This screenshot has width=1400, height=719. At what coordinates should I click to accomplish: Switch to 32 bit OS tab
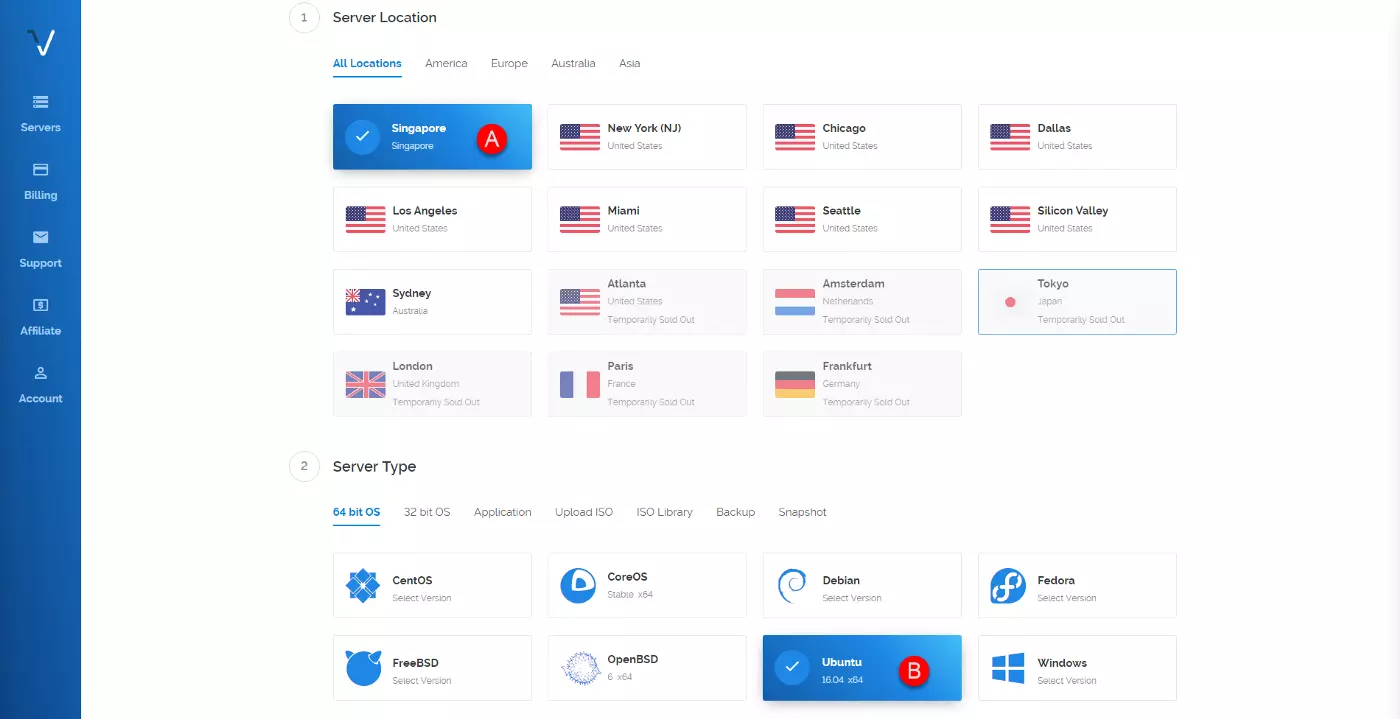coord(427,512)
